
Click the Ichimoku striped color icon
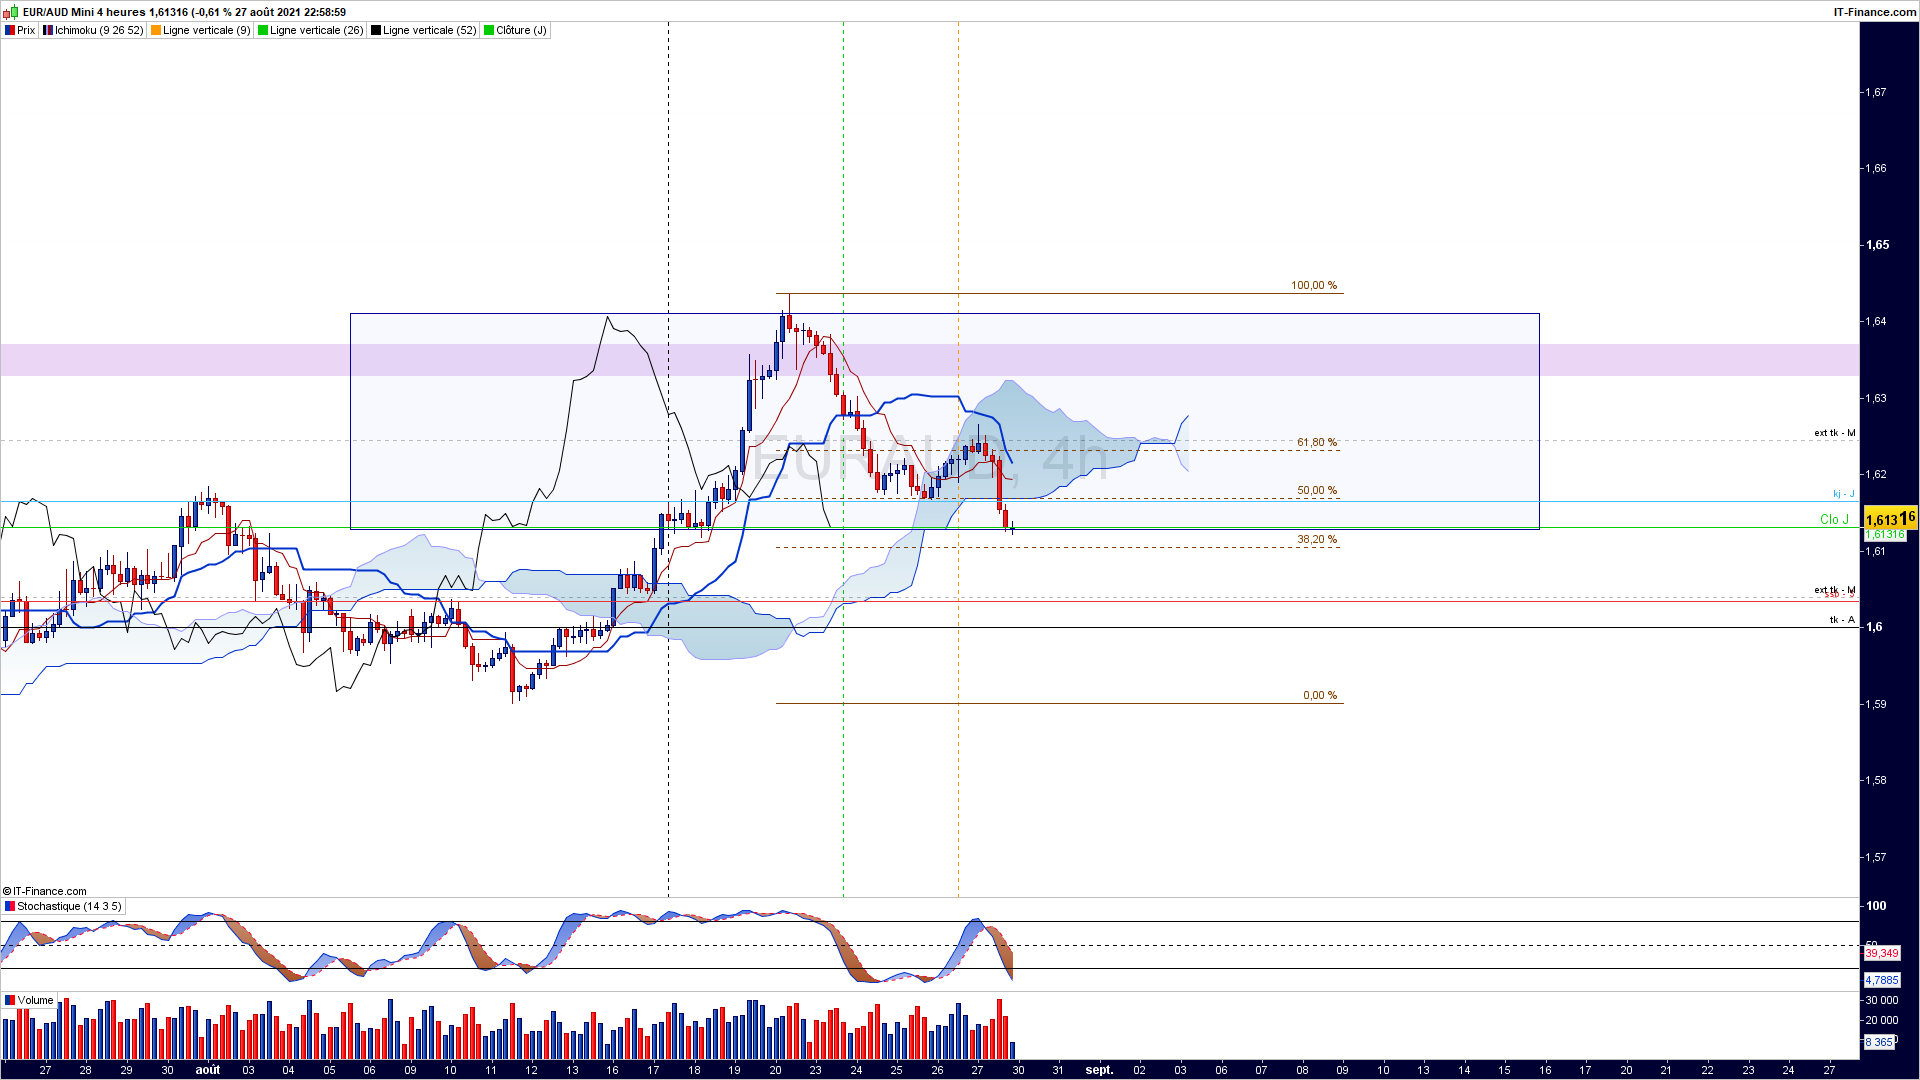click(x=48, y=30)
